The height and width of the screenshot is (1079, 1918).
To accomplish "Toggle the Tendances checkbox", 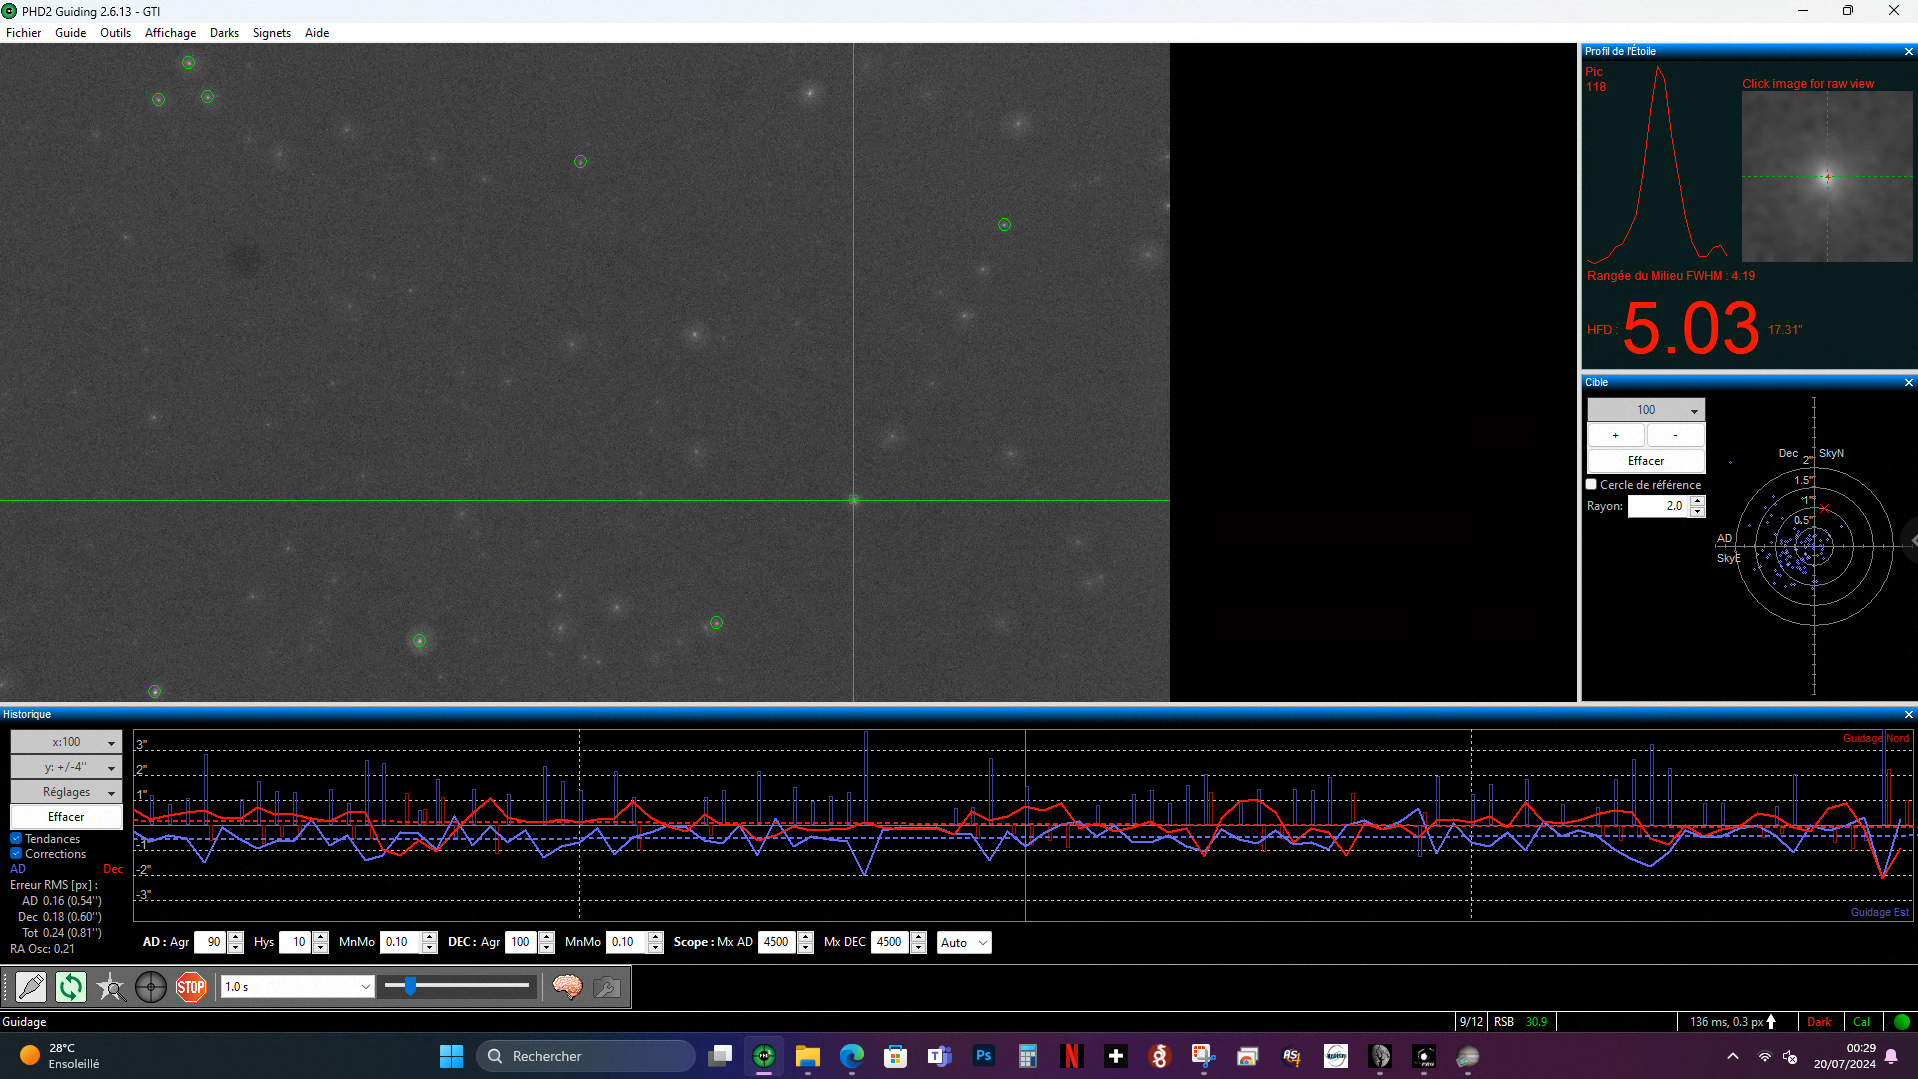I will (x=16, y=839).
